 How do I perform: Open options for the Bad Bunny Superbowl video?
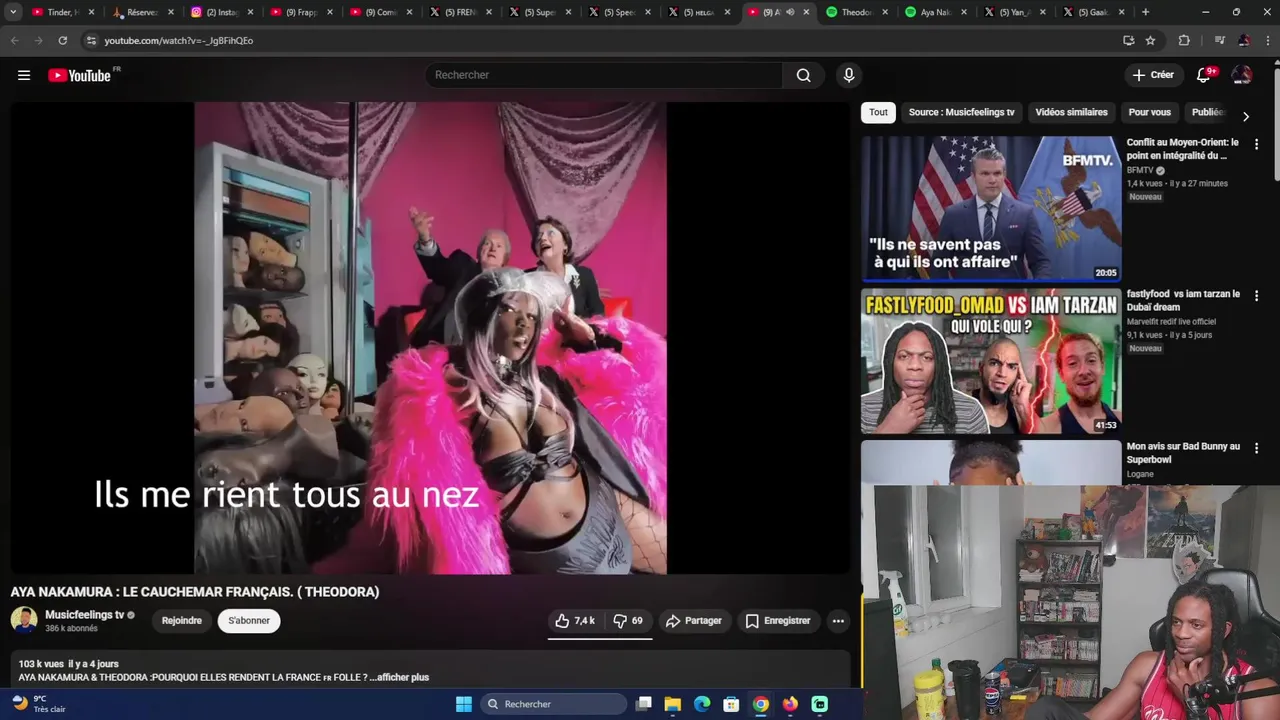coord(1256,448)
